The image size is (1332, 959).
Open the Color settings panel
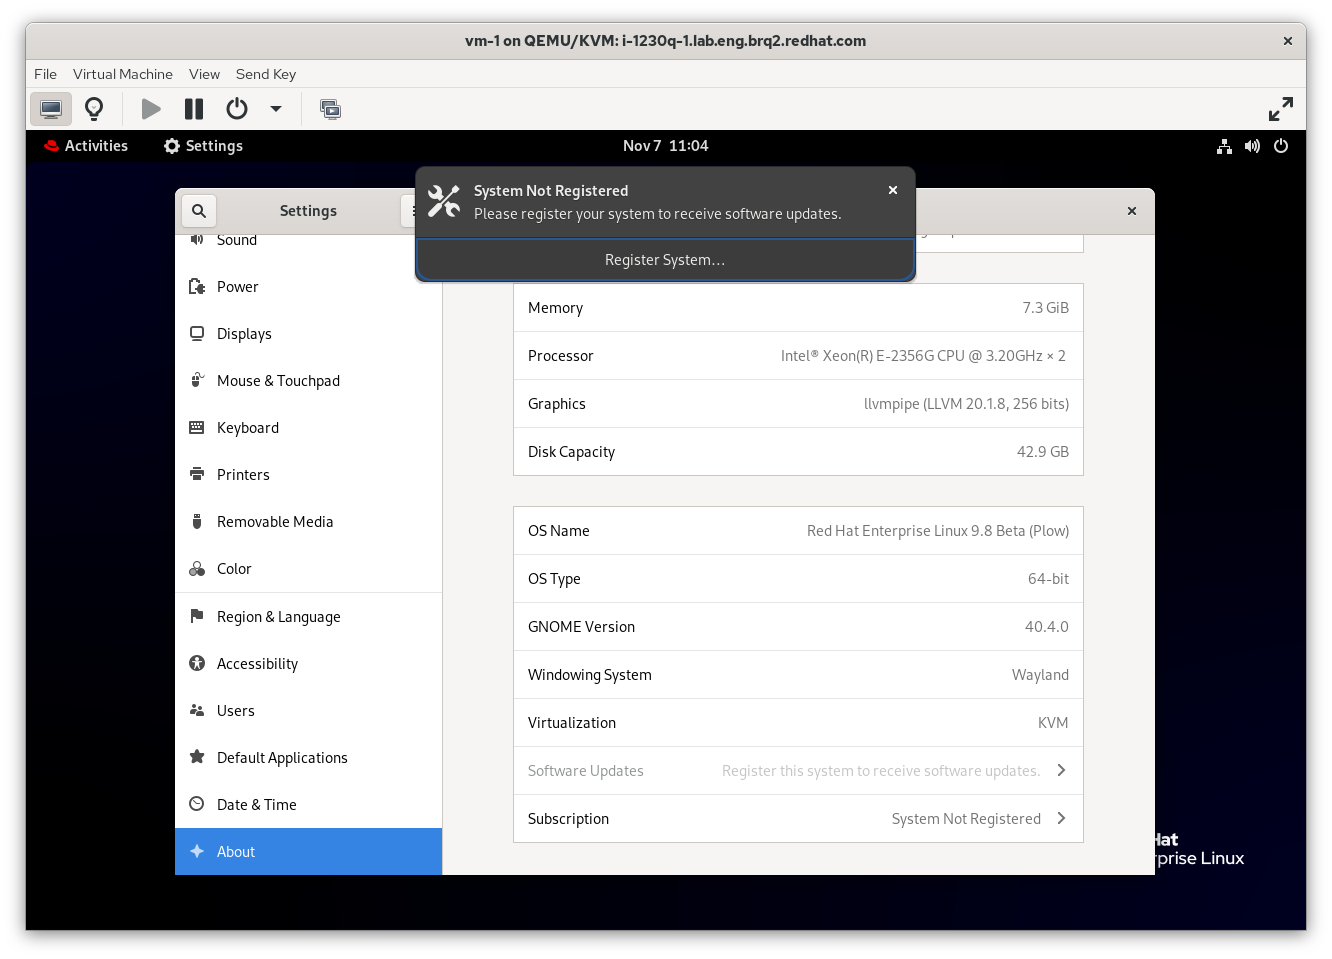(x=308, y=569)
